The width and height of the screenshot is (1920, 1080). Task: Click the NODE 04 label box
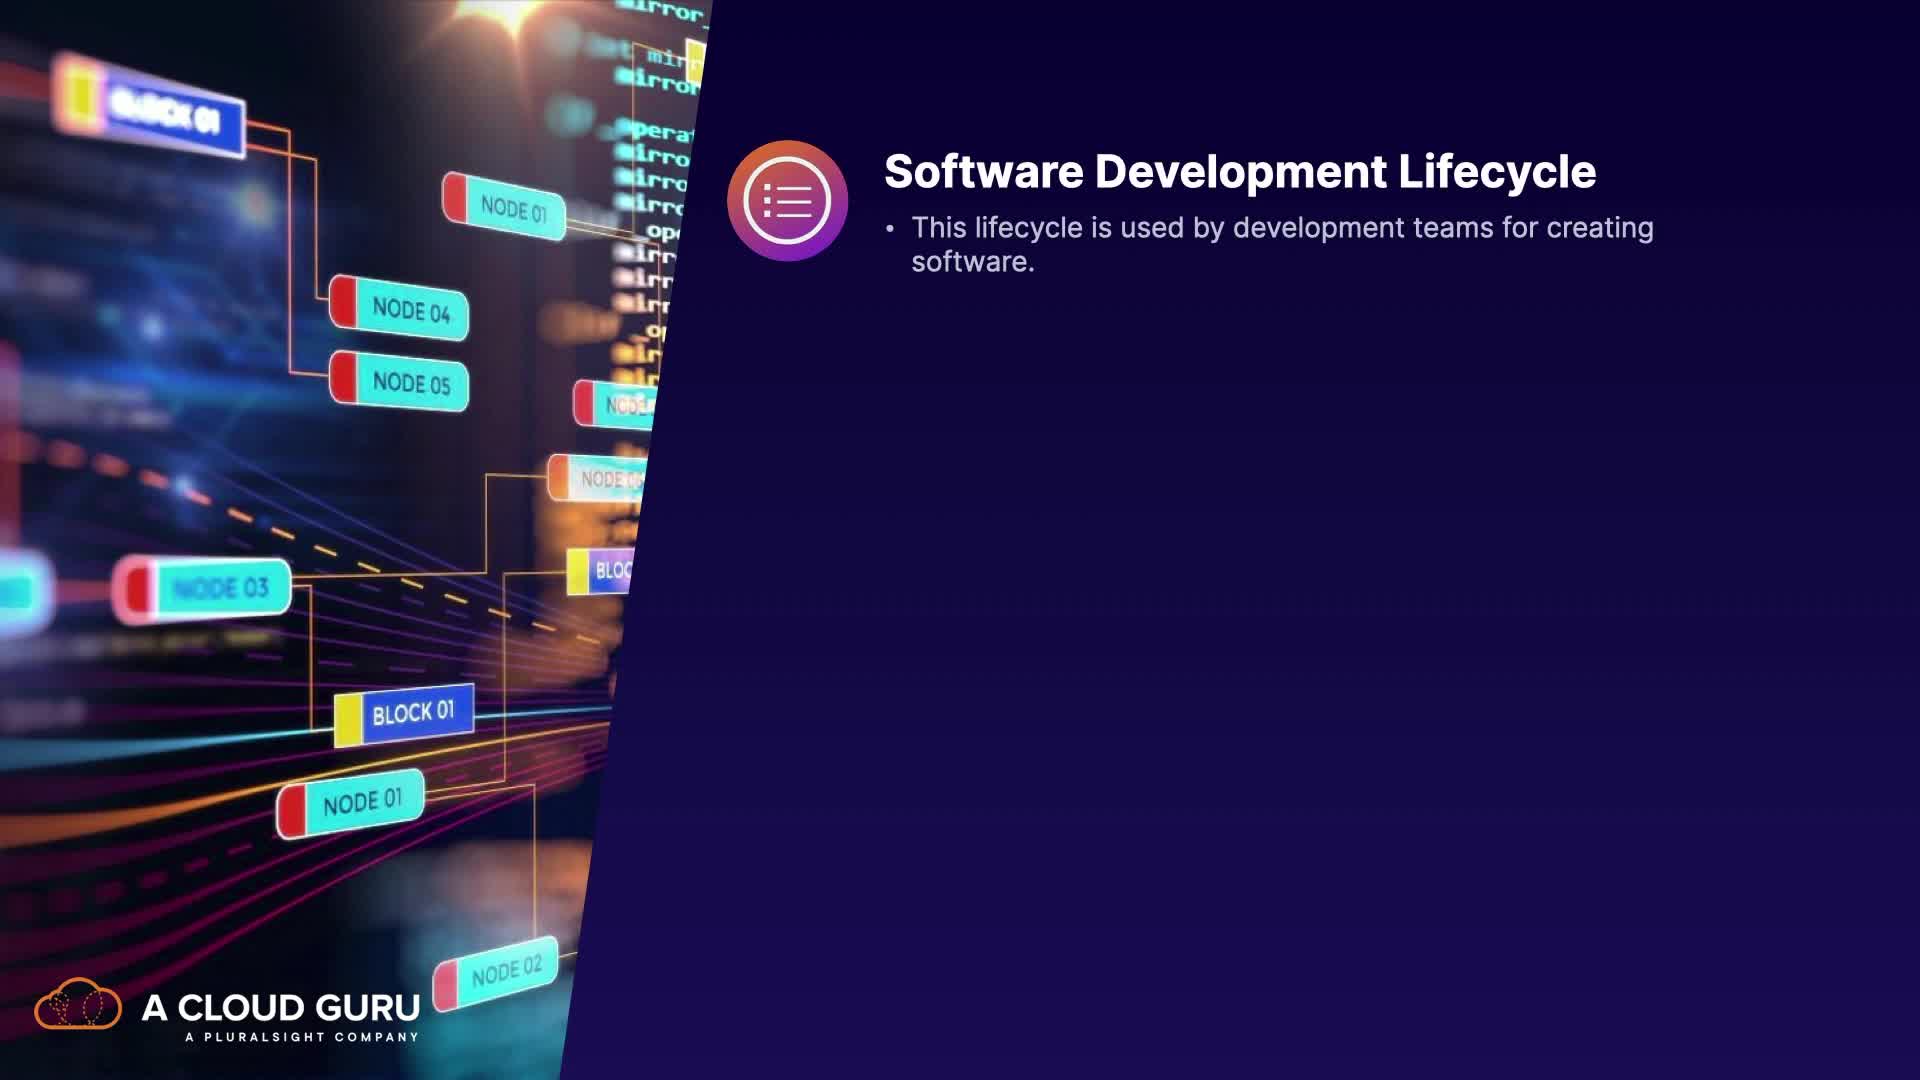click(410, 310)
